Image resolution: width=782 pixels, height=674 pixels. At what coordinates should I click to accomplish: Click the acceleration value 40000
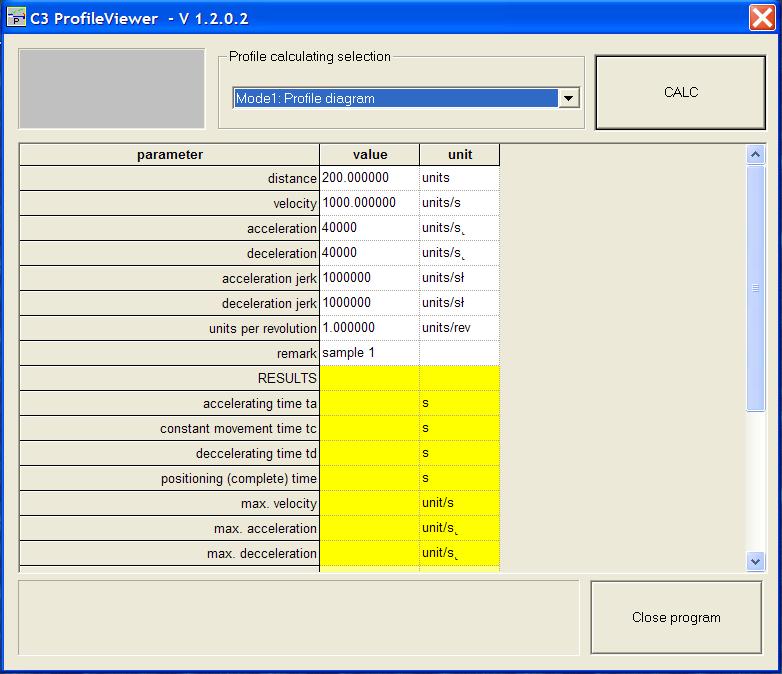tap(370, 228)
